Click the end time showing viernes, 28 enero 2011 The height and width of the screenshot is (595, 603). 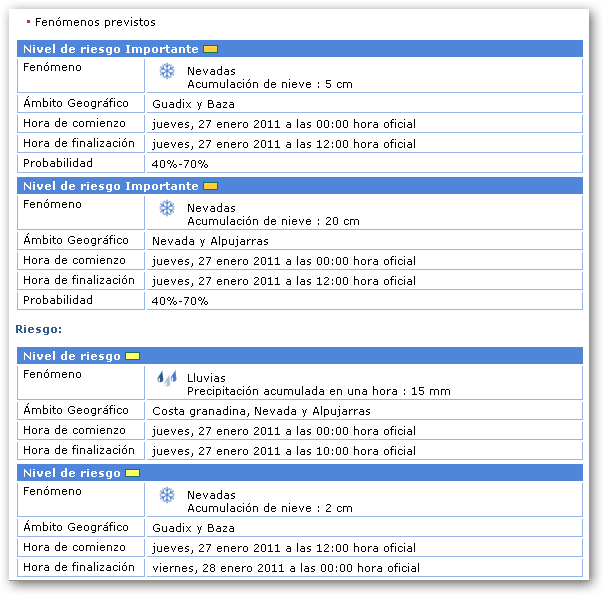[x=285, y=568]
